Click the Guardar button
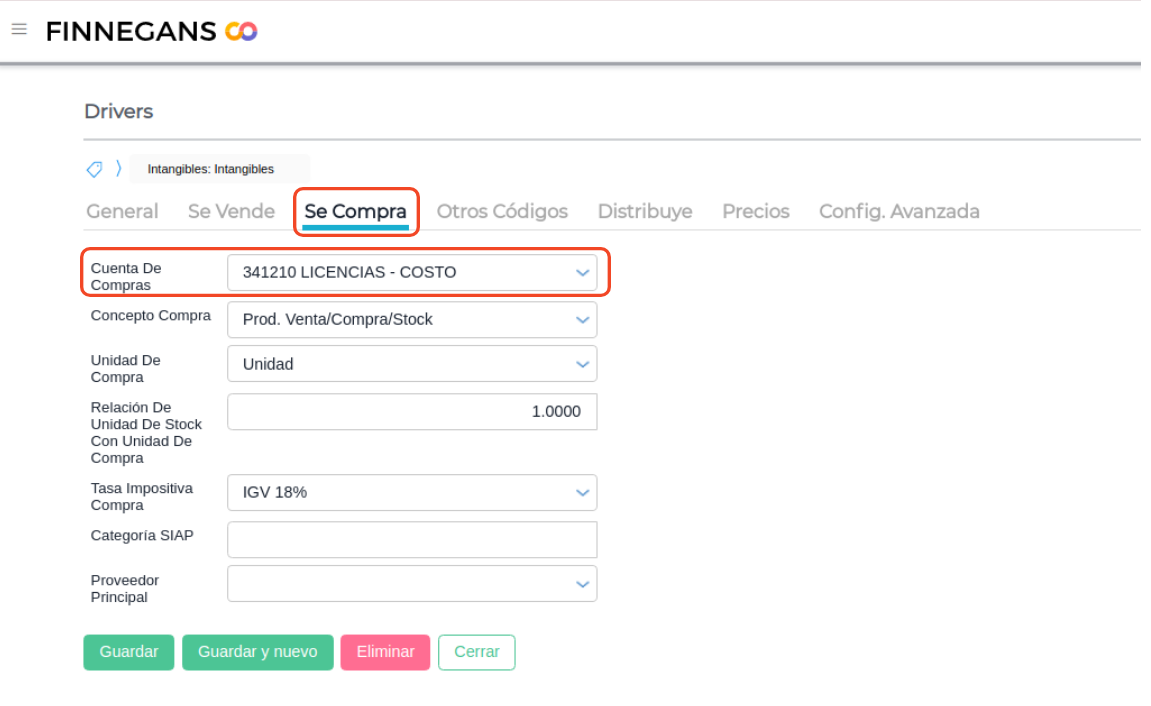Image resolution: width=1151 pixels, height=706 pixels. tap(129, 652)
